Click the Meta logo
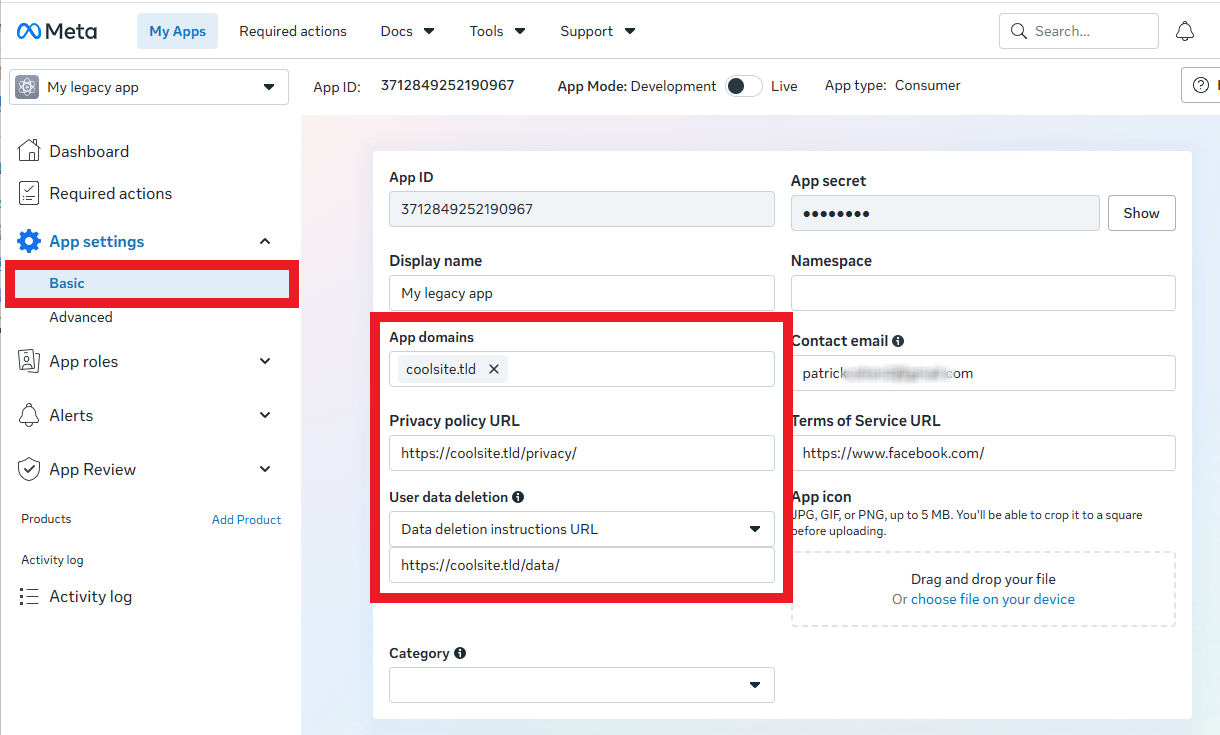 tap(57, 31)
